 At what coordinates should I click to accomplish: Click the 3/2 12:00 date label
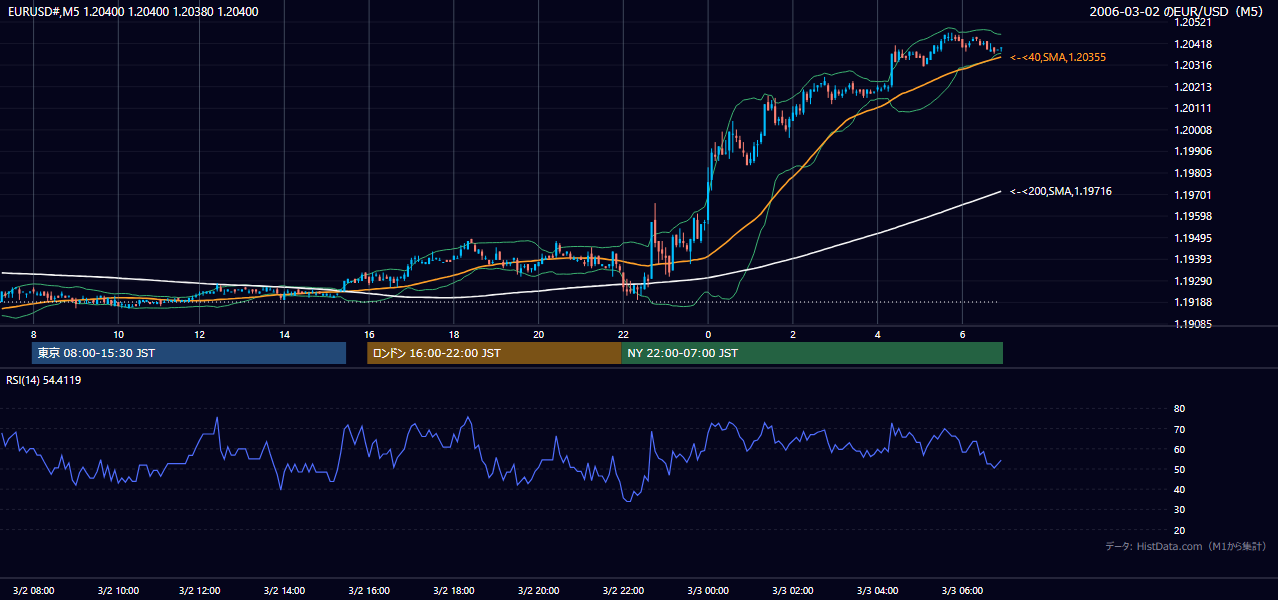pyautogui.click(x=200, y=590)
